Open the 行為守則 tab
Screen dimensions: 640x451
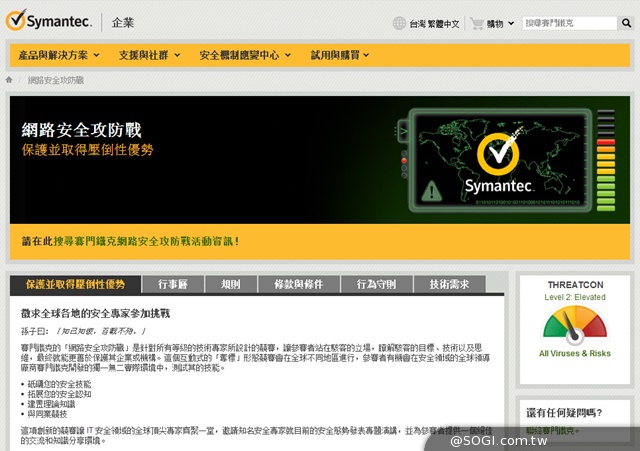[376, 284]
